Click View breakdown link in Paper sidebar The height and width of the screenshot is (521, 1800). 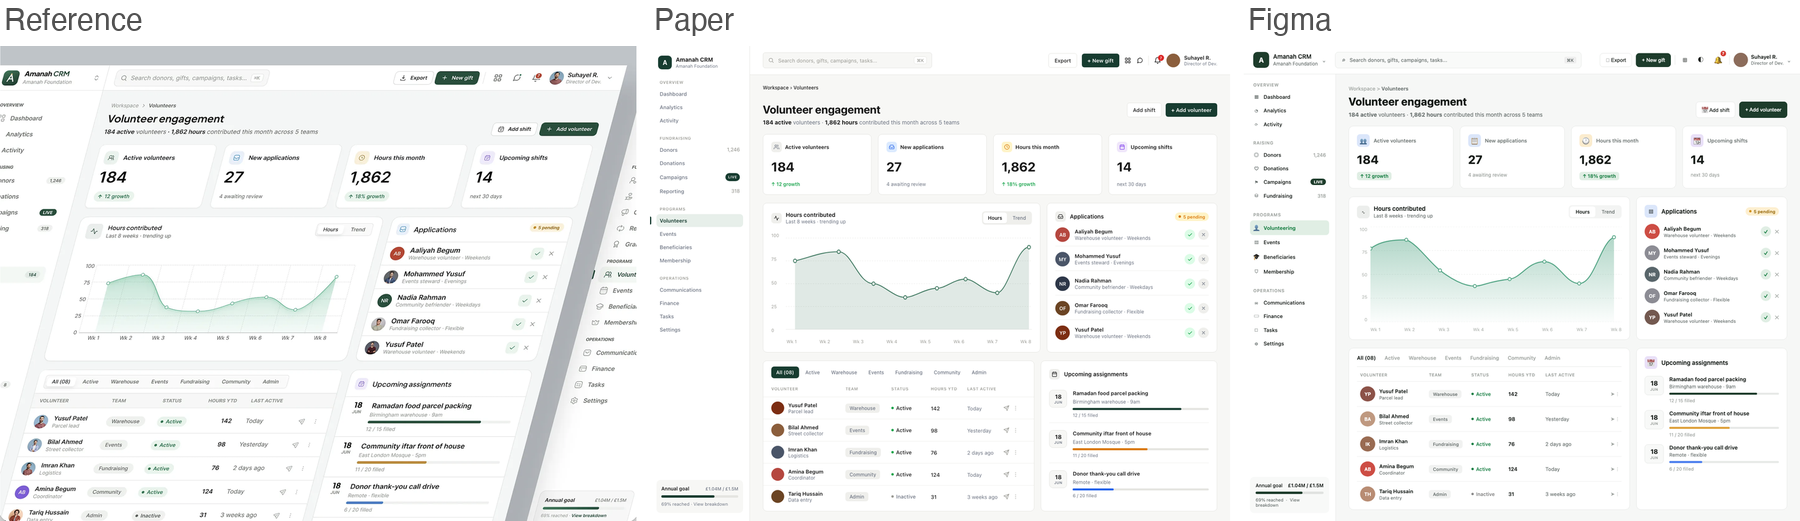point(713,504)
